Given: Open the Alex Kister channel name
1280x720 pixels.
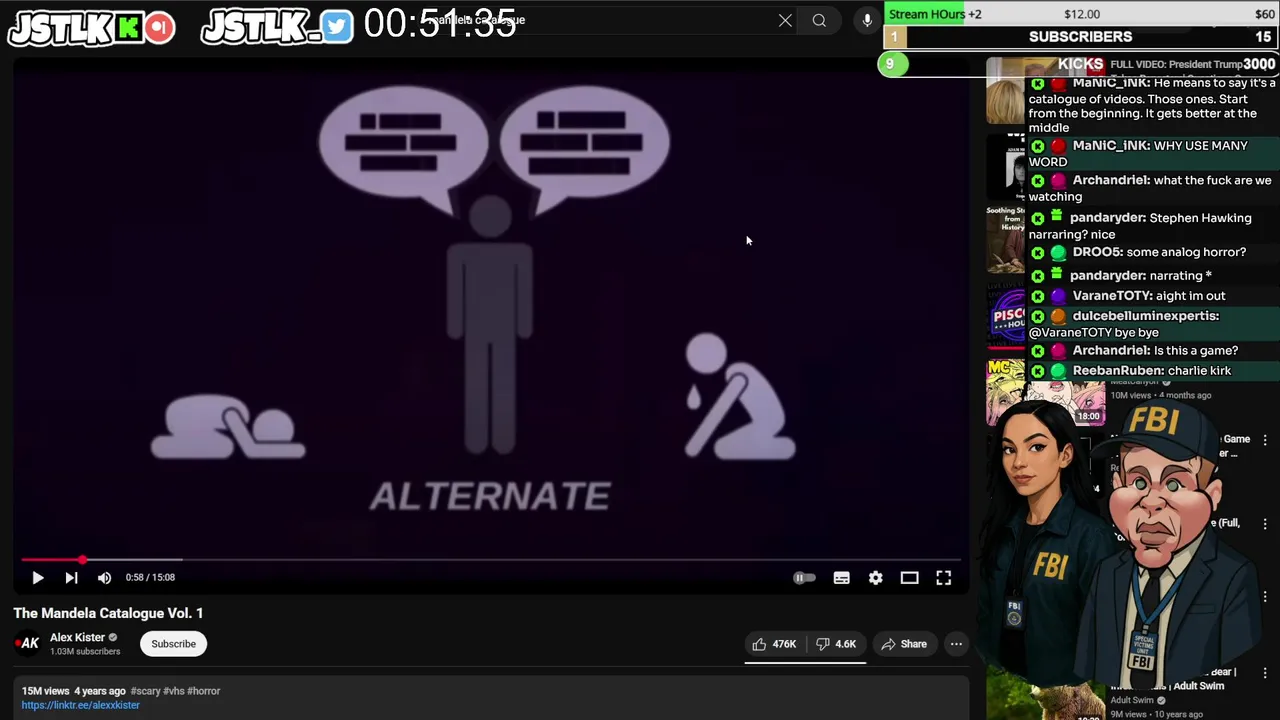Looking at the screenshot, I should coord(78,638).
